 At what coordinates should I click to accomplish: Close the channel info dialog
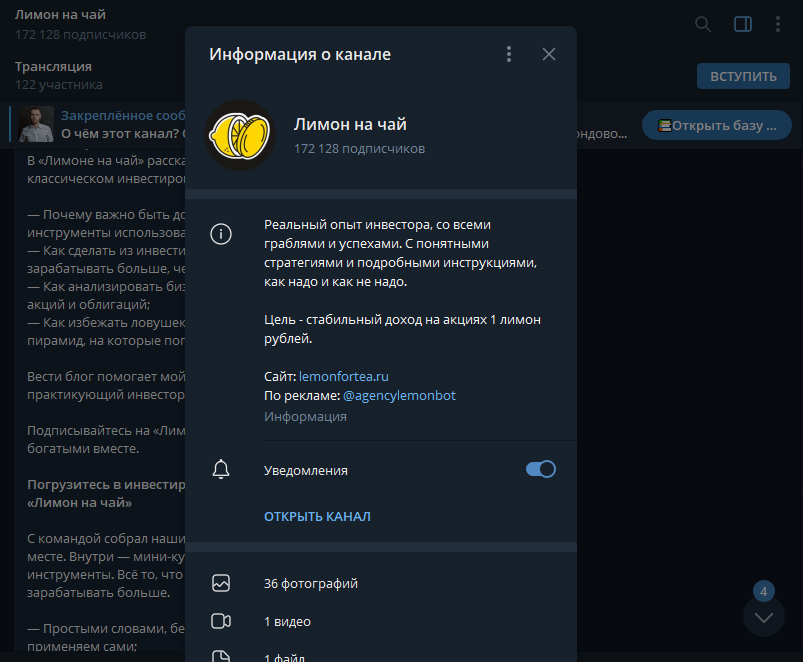click(x=549, y=54)
